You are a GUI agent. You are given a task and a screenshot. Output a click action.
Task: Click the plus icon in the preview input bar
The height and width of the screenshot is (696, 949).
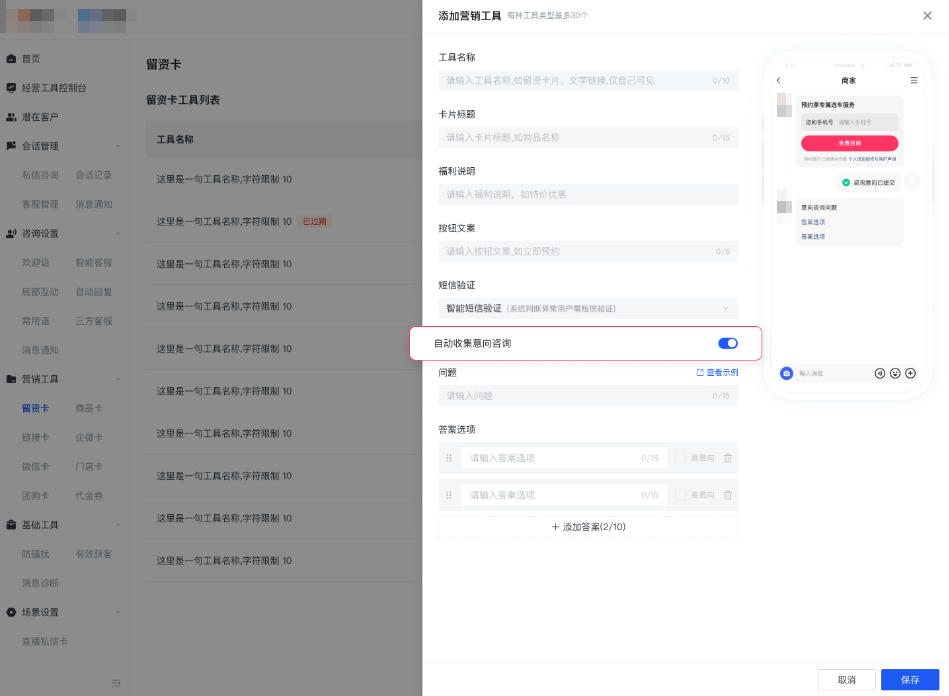click(910, 373)
